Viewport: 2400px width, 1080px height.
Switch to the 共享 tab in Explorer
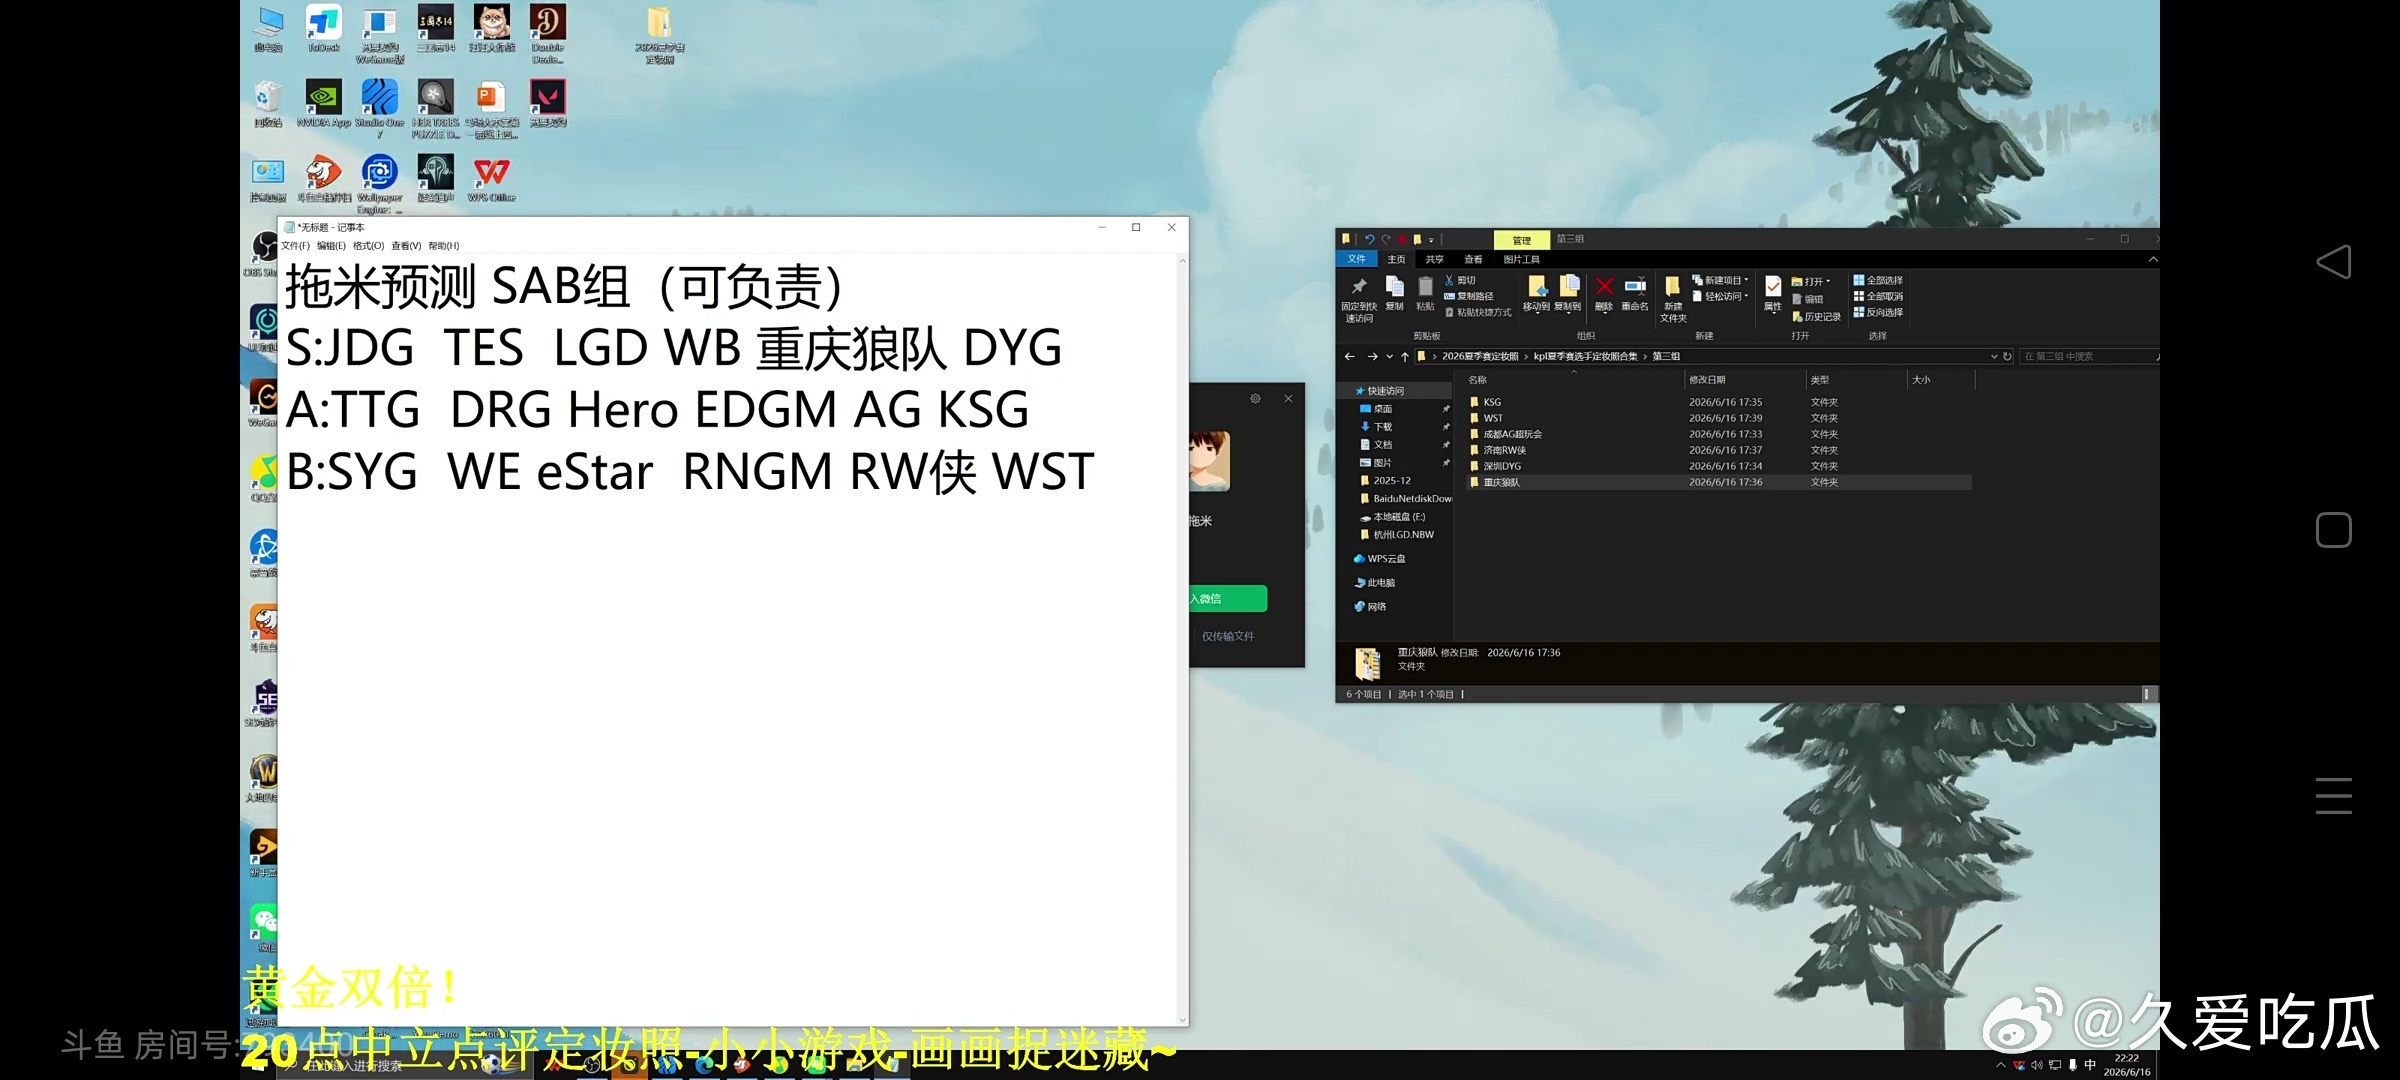(1434, 259)
